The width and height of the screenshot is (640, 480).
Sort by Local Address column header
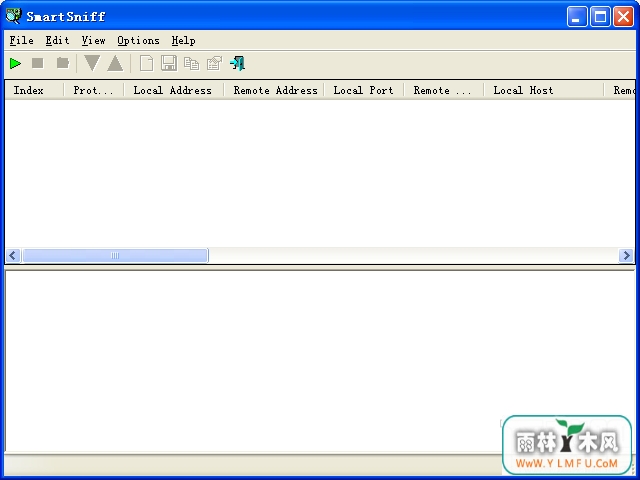[173, 90]
